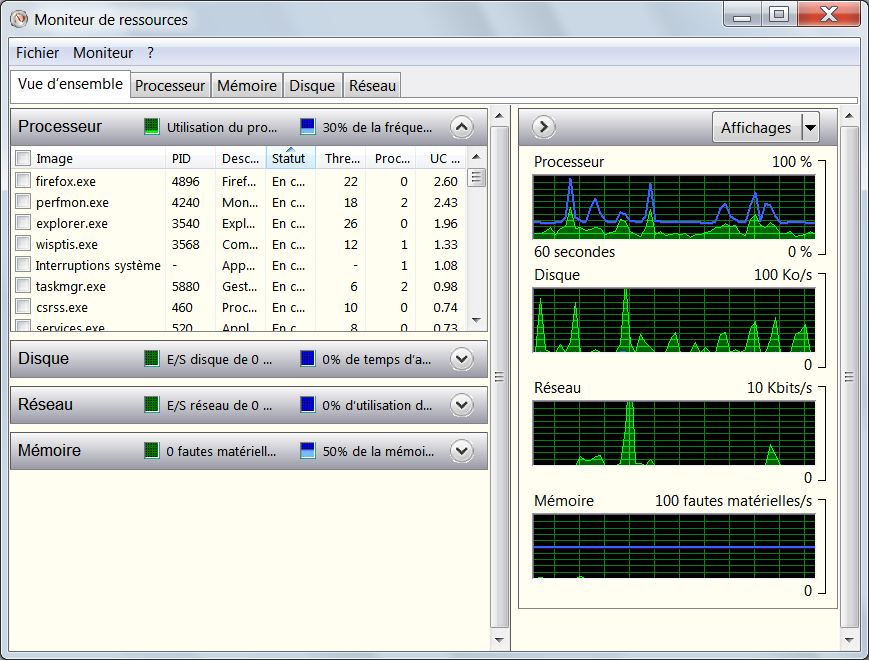869x660 pixels.
Task: Click graphs pane scrollbar up arrow
Action: (849, 116)
